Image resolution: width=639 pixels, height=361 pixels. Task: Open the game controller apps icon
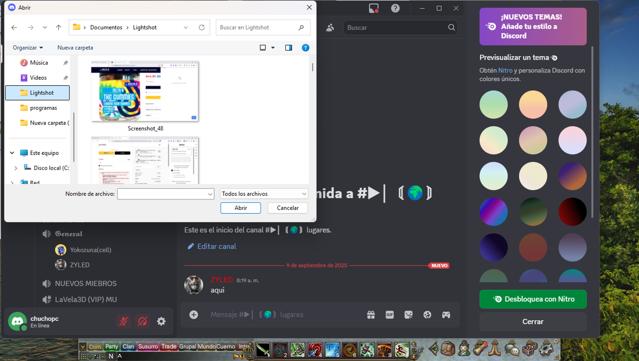446,315
